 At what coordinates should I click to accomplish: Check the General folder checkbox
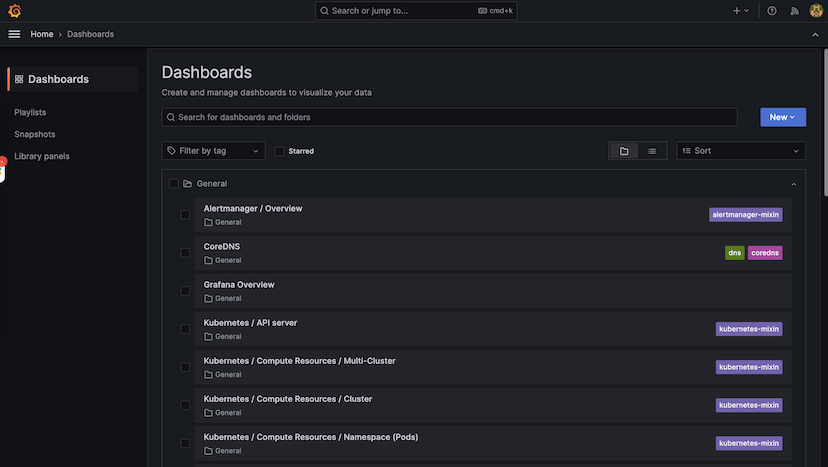click(x=173, y=184)
